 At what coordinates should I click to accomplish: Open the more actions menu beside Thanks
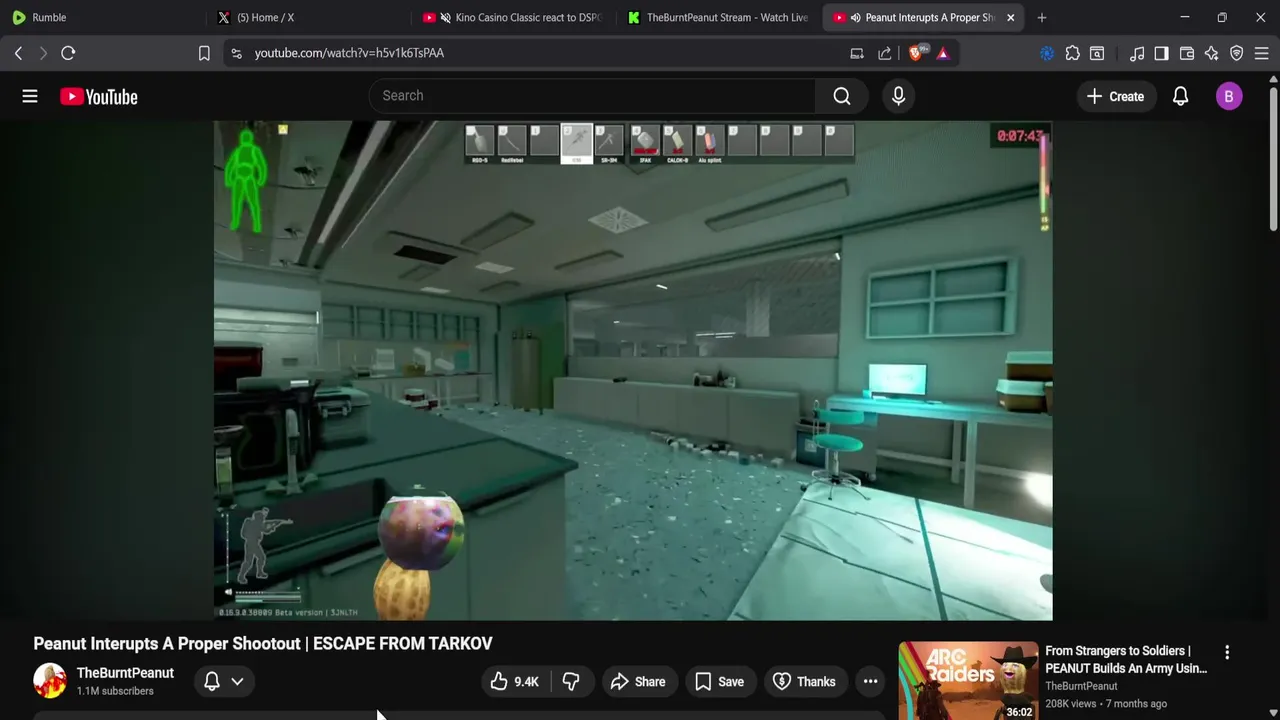870,682
